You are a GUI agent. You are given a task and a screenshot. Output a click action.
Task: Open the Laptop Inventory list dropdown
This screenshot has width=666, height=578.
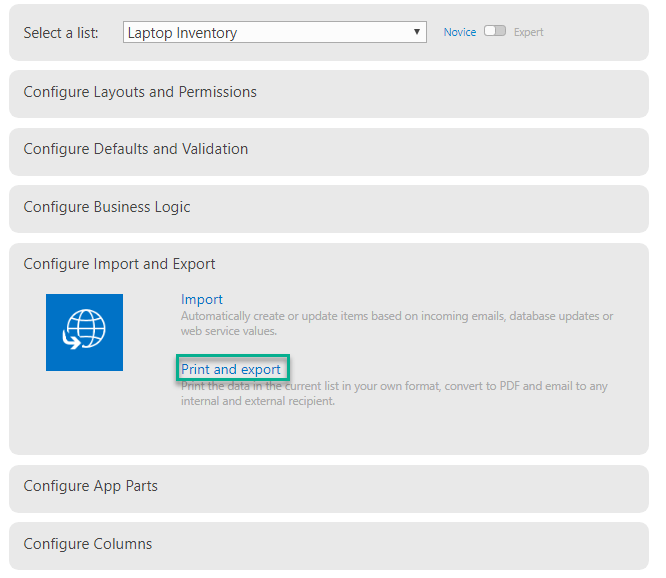coord(274,32)
